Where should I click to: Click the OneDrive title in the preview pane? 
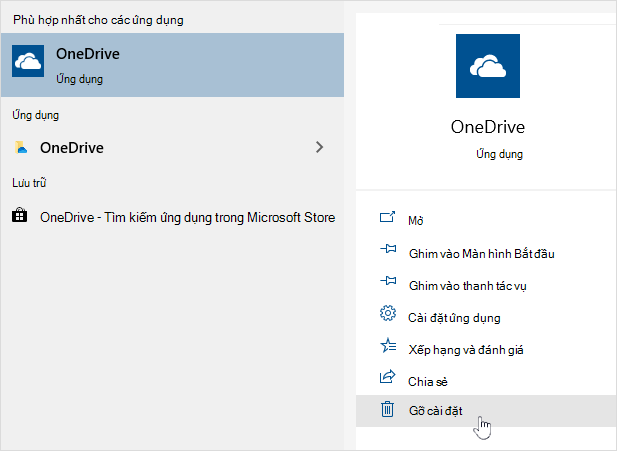click(x=488, y=127)
